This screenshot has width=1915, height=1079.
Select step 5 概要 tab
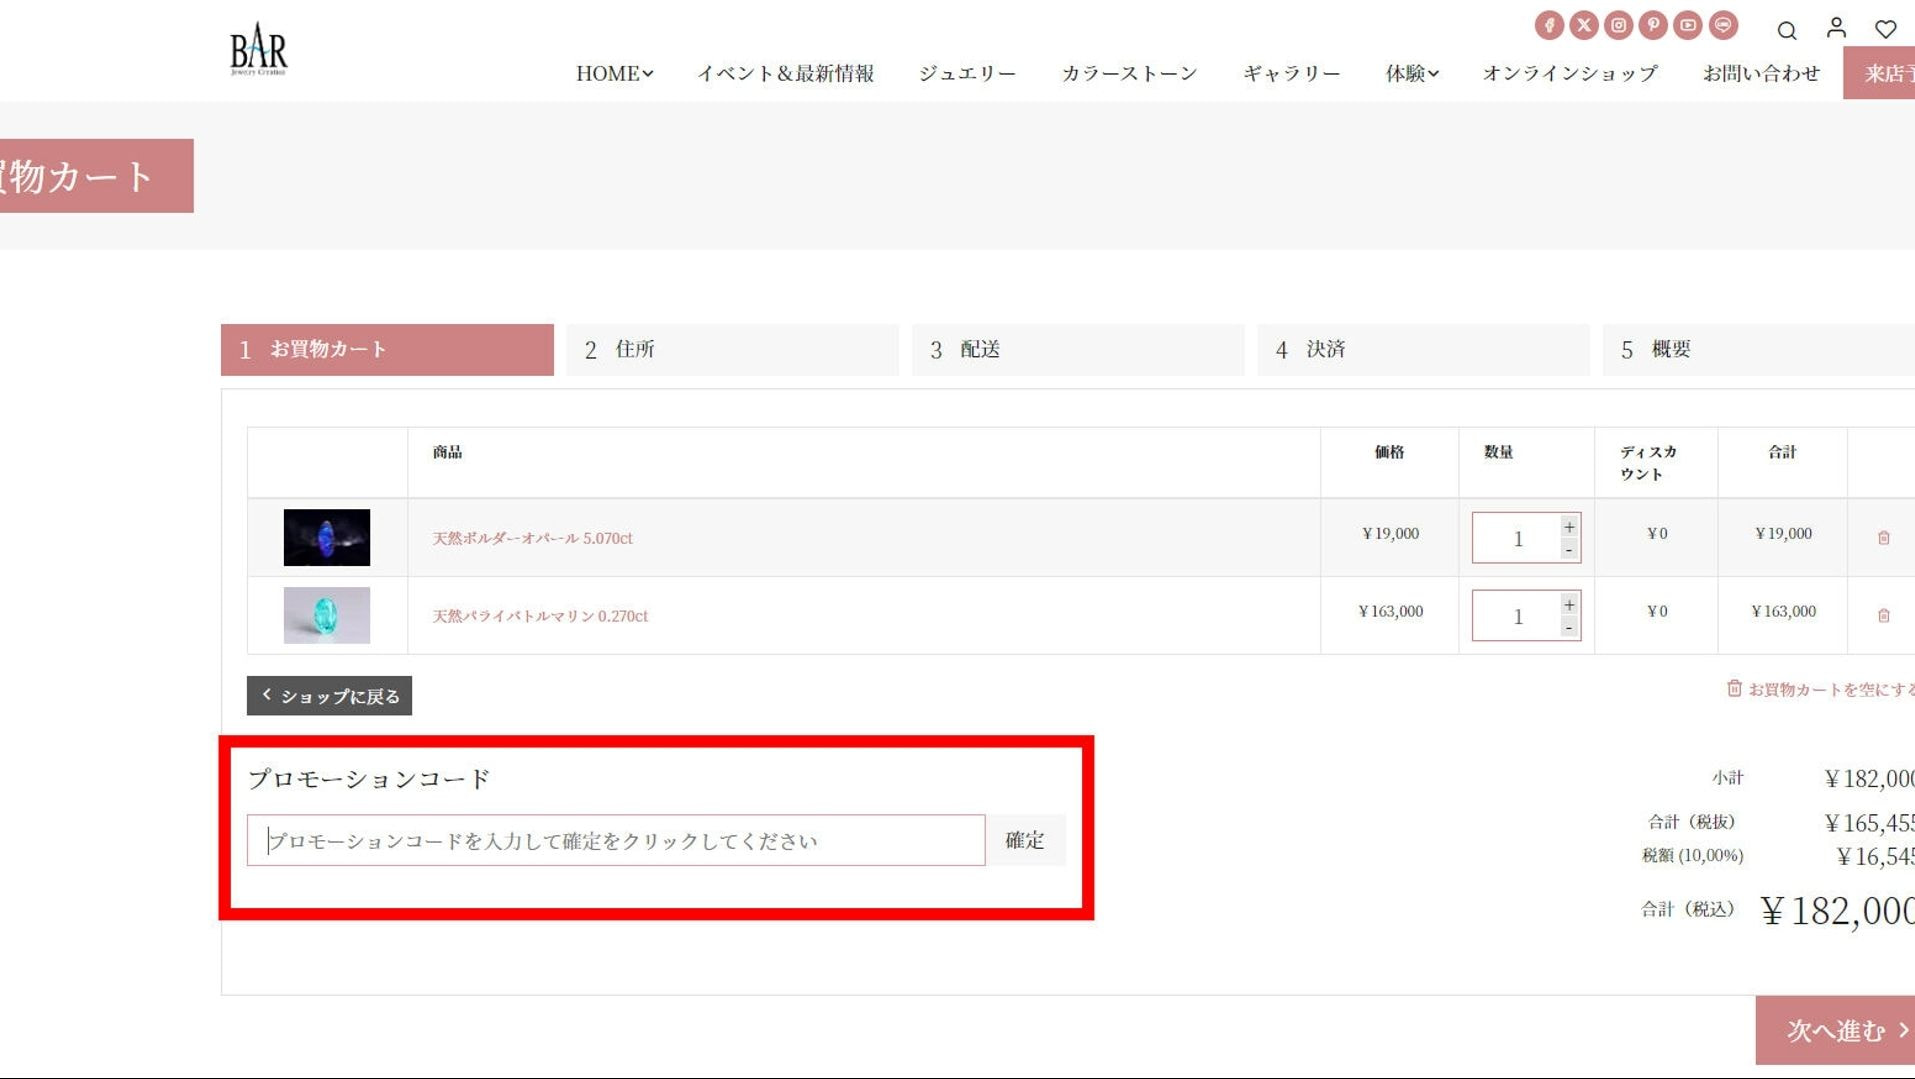pyautogui.click(x=1760, y=350)
